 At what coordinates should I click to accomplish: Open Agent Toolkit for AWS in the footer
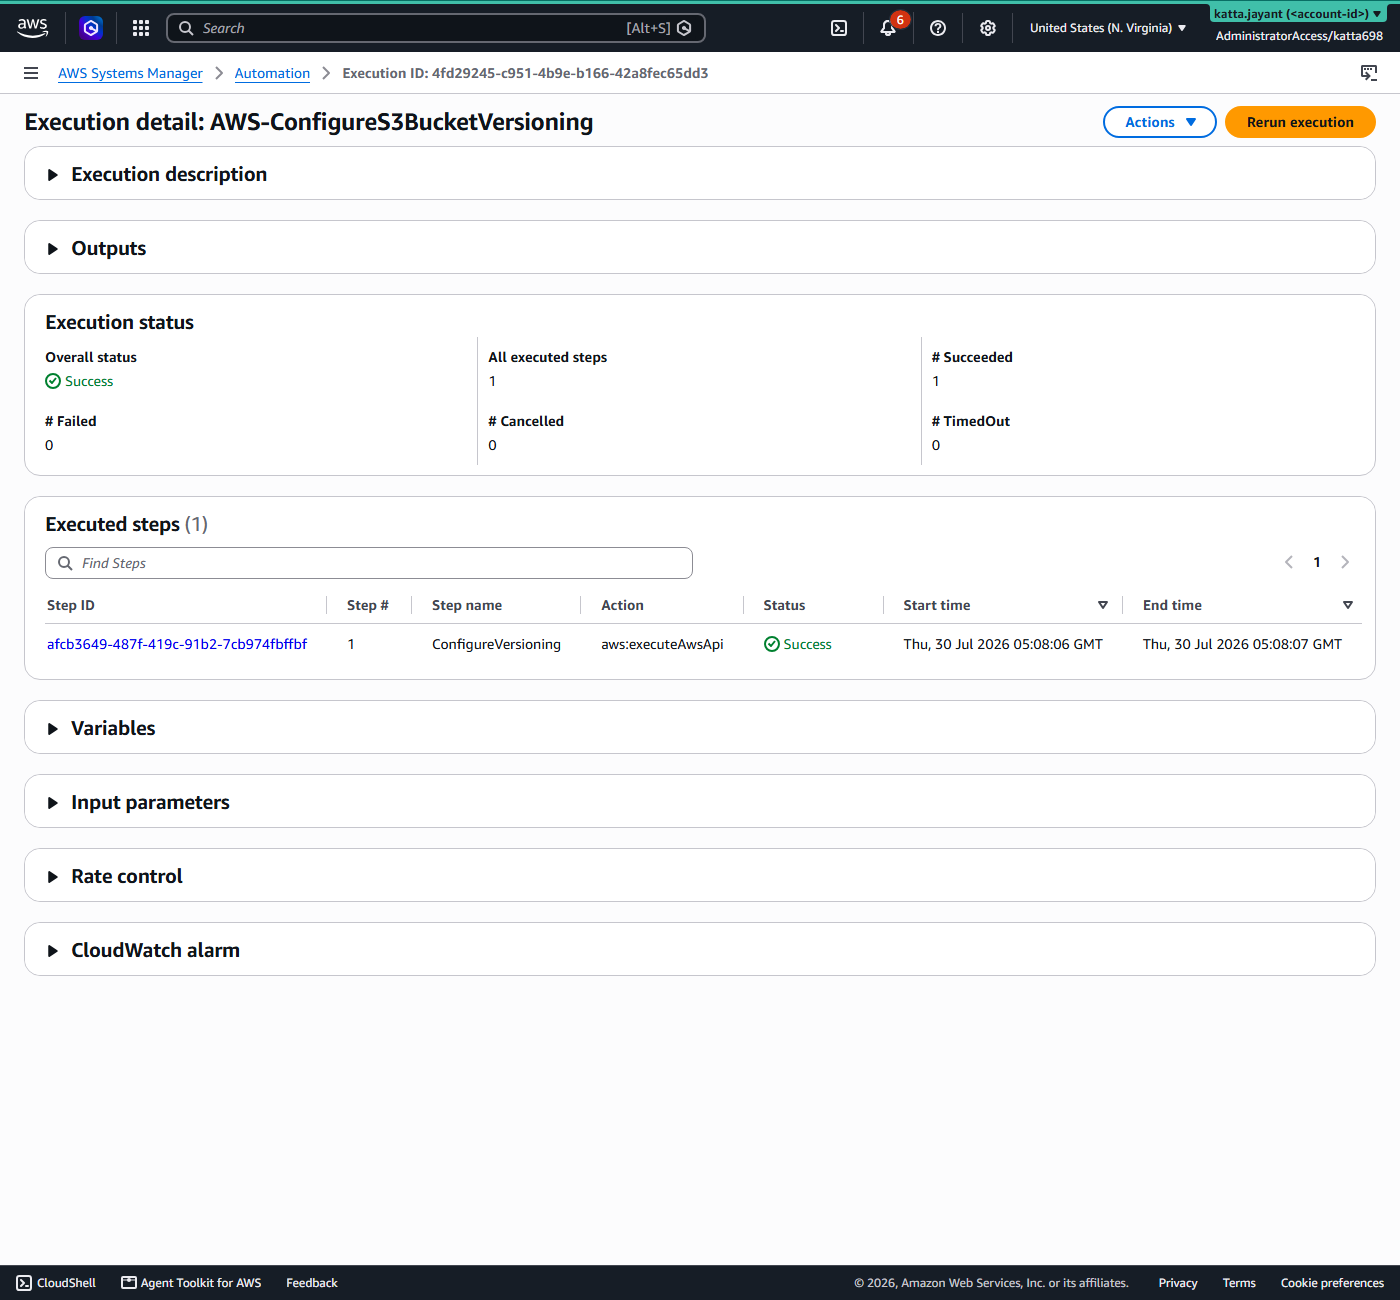[191, 1283]
